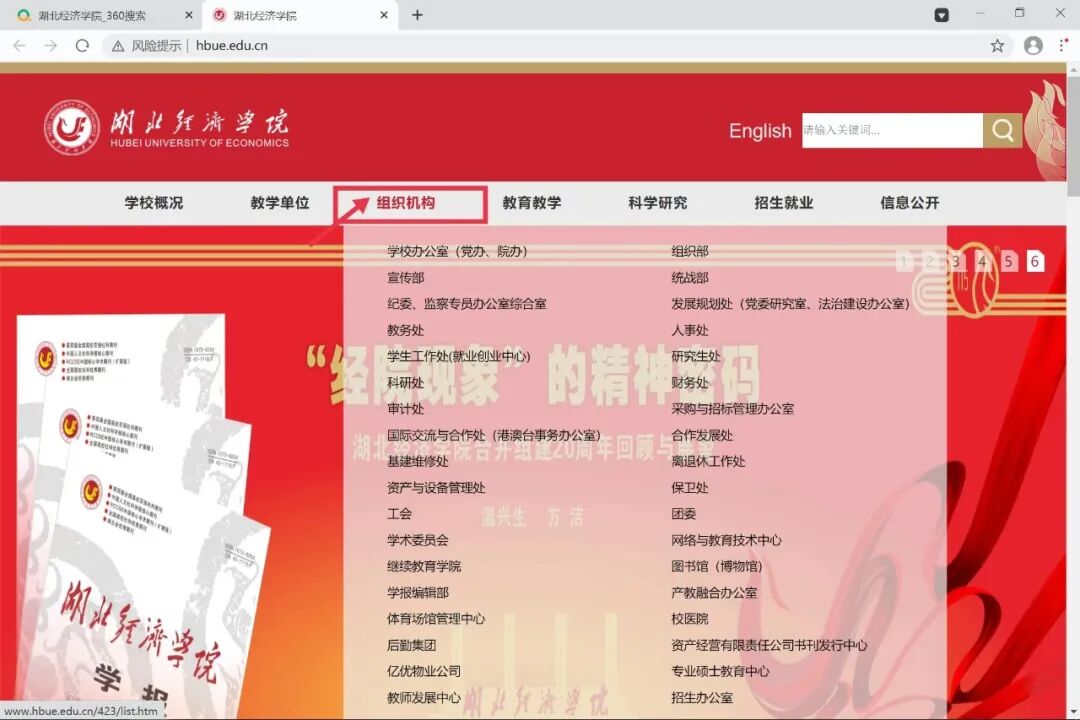Open the 教学单位 nav menu
This screenshot has width=1080, height=720.
click(x=280, y=203)
